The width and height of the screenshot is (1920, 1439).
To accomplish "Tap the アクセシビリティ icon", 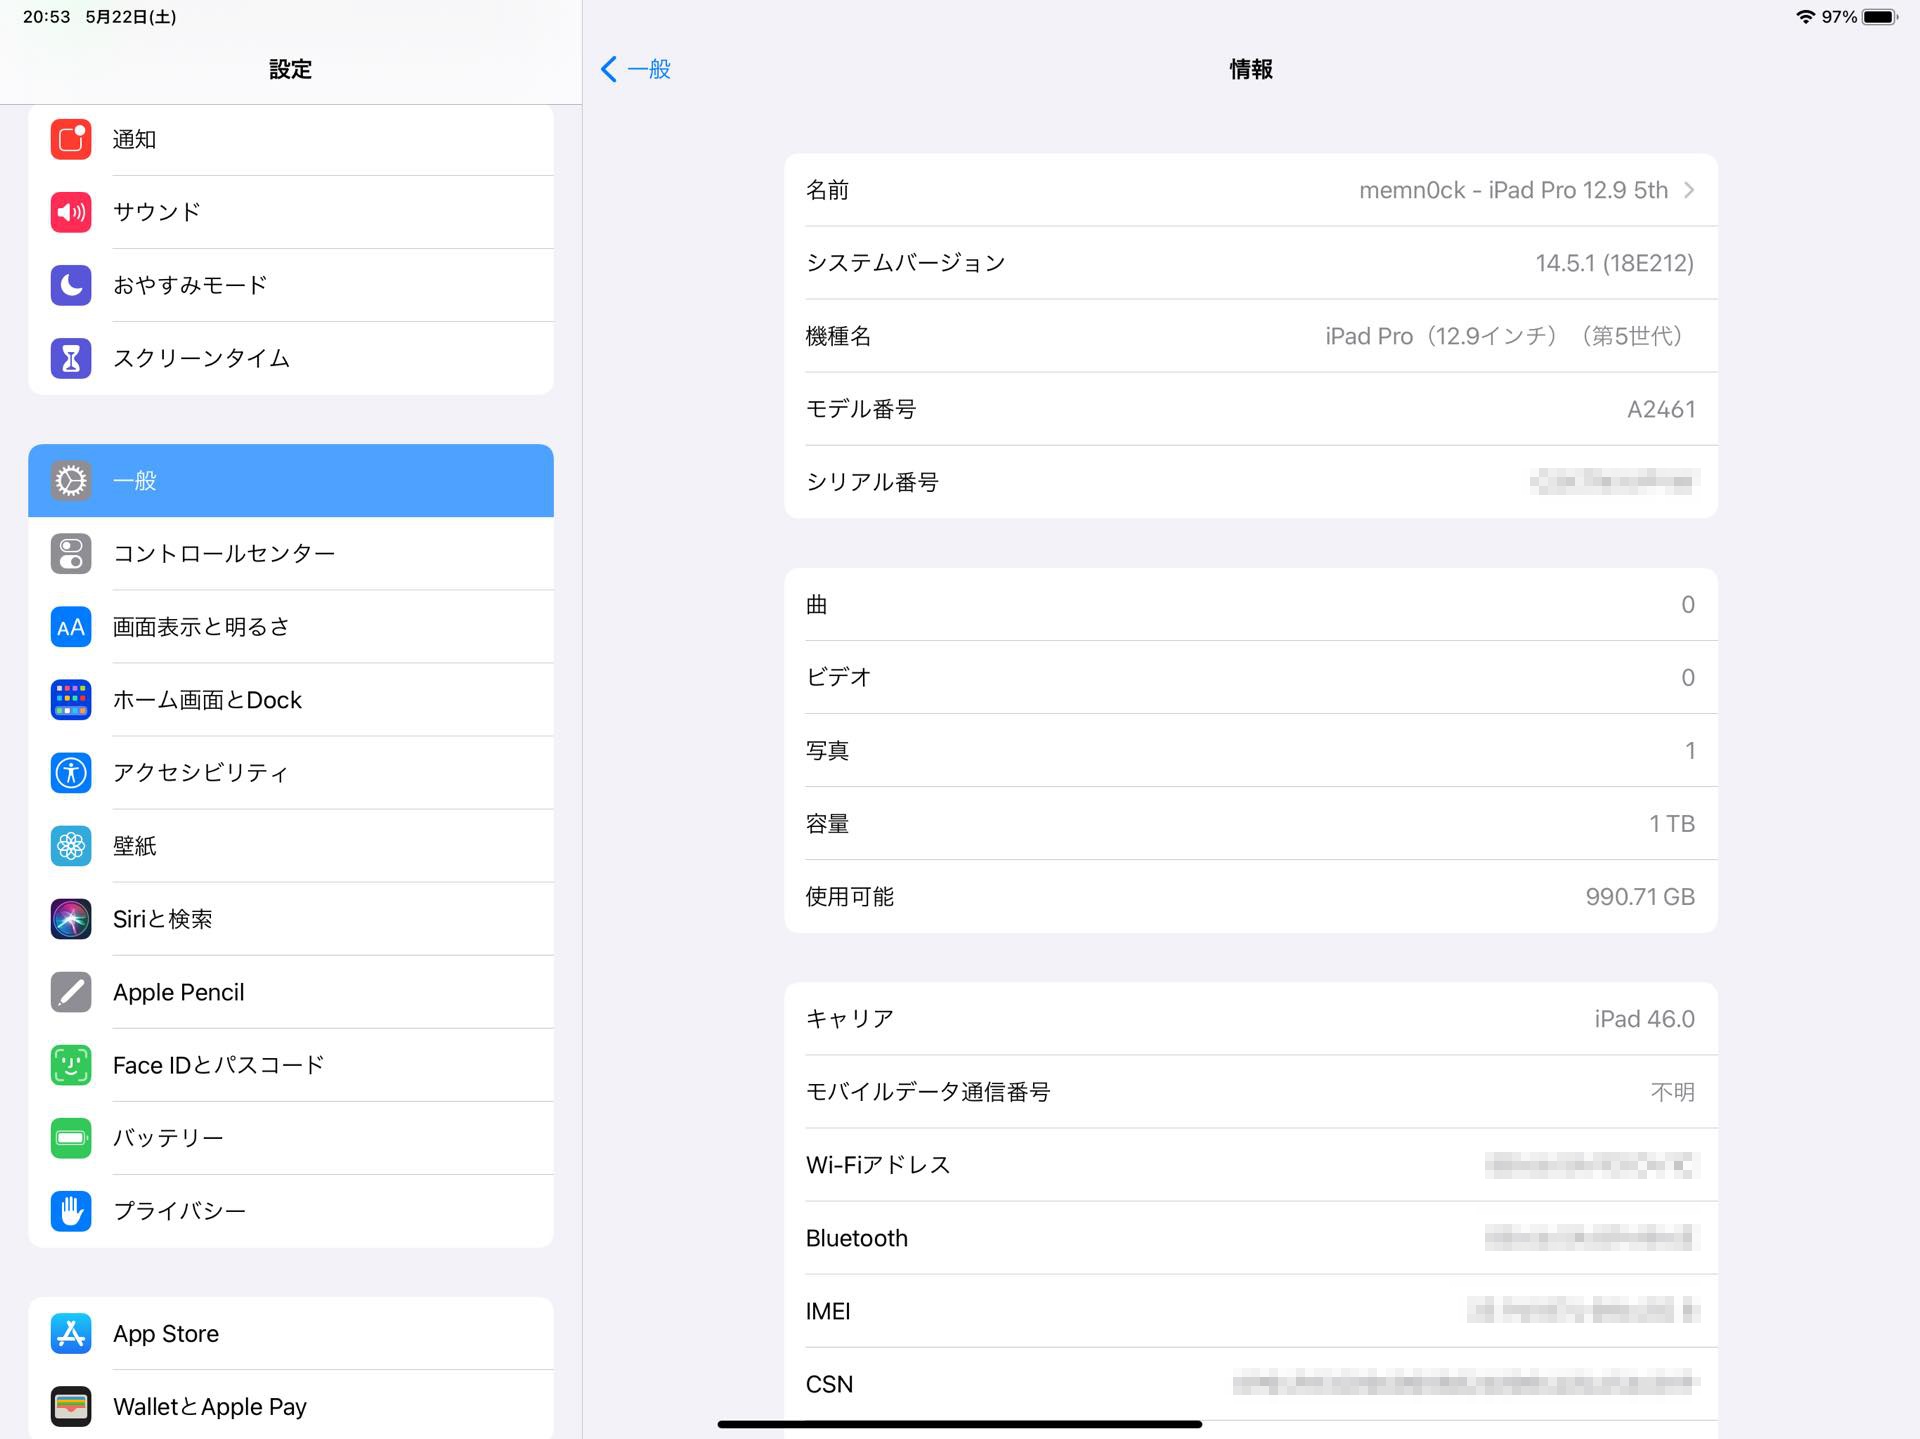I will tap(71, 772).
